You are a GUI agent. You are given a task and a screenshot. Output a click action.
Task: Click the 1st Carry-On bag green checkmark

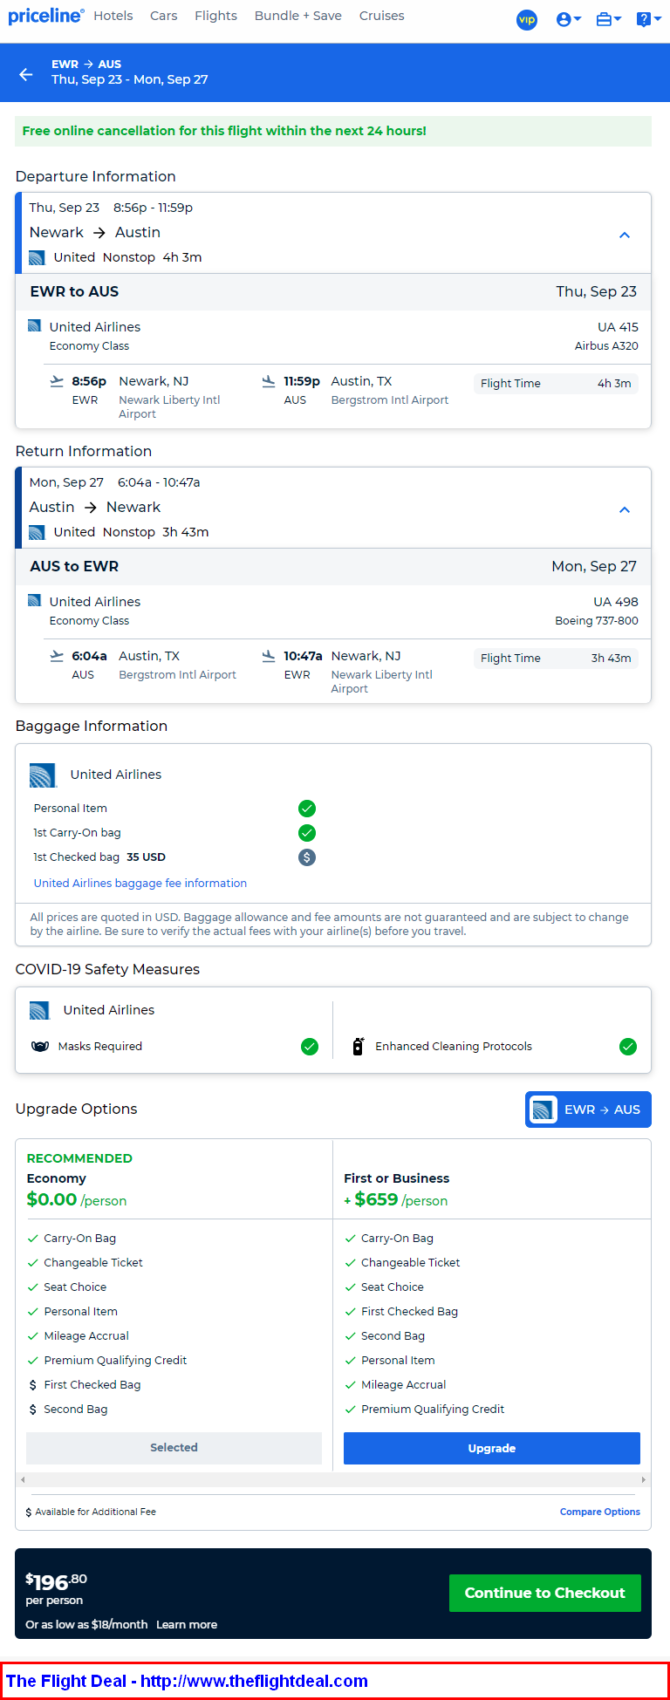click(307, 833)
